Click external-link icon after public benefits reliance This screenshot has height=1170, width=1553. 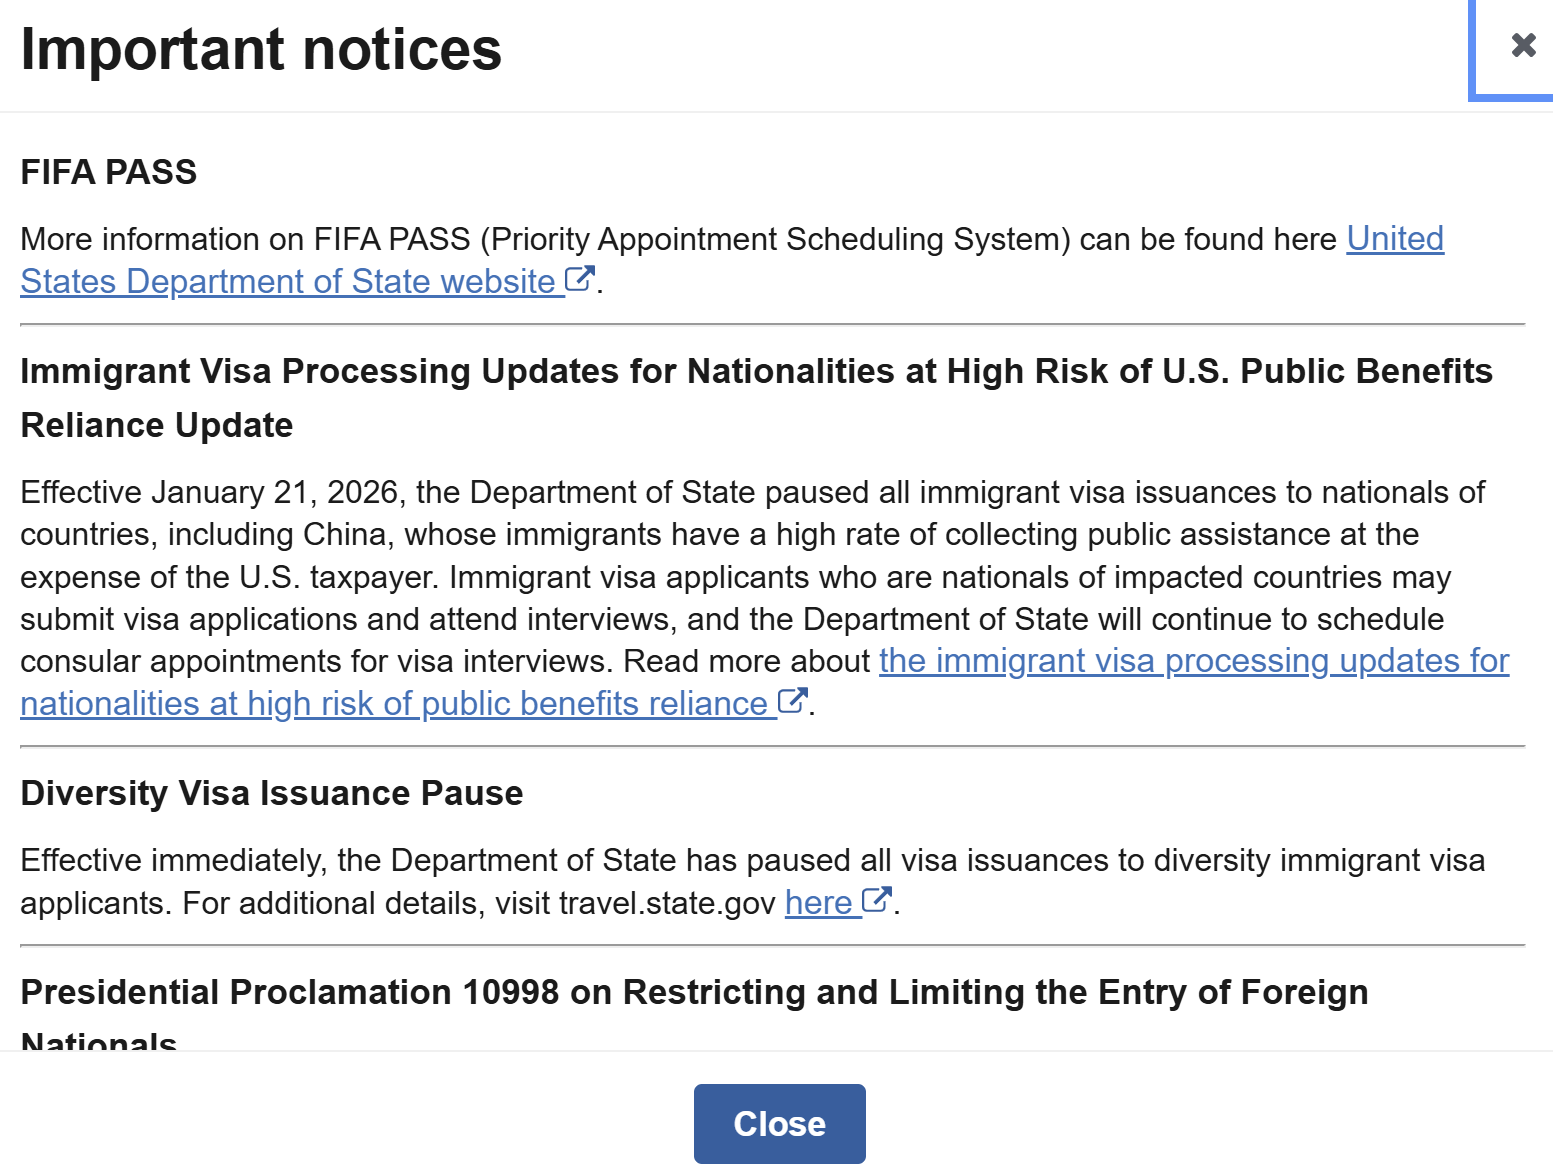[792, 701]
